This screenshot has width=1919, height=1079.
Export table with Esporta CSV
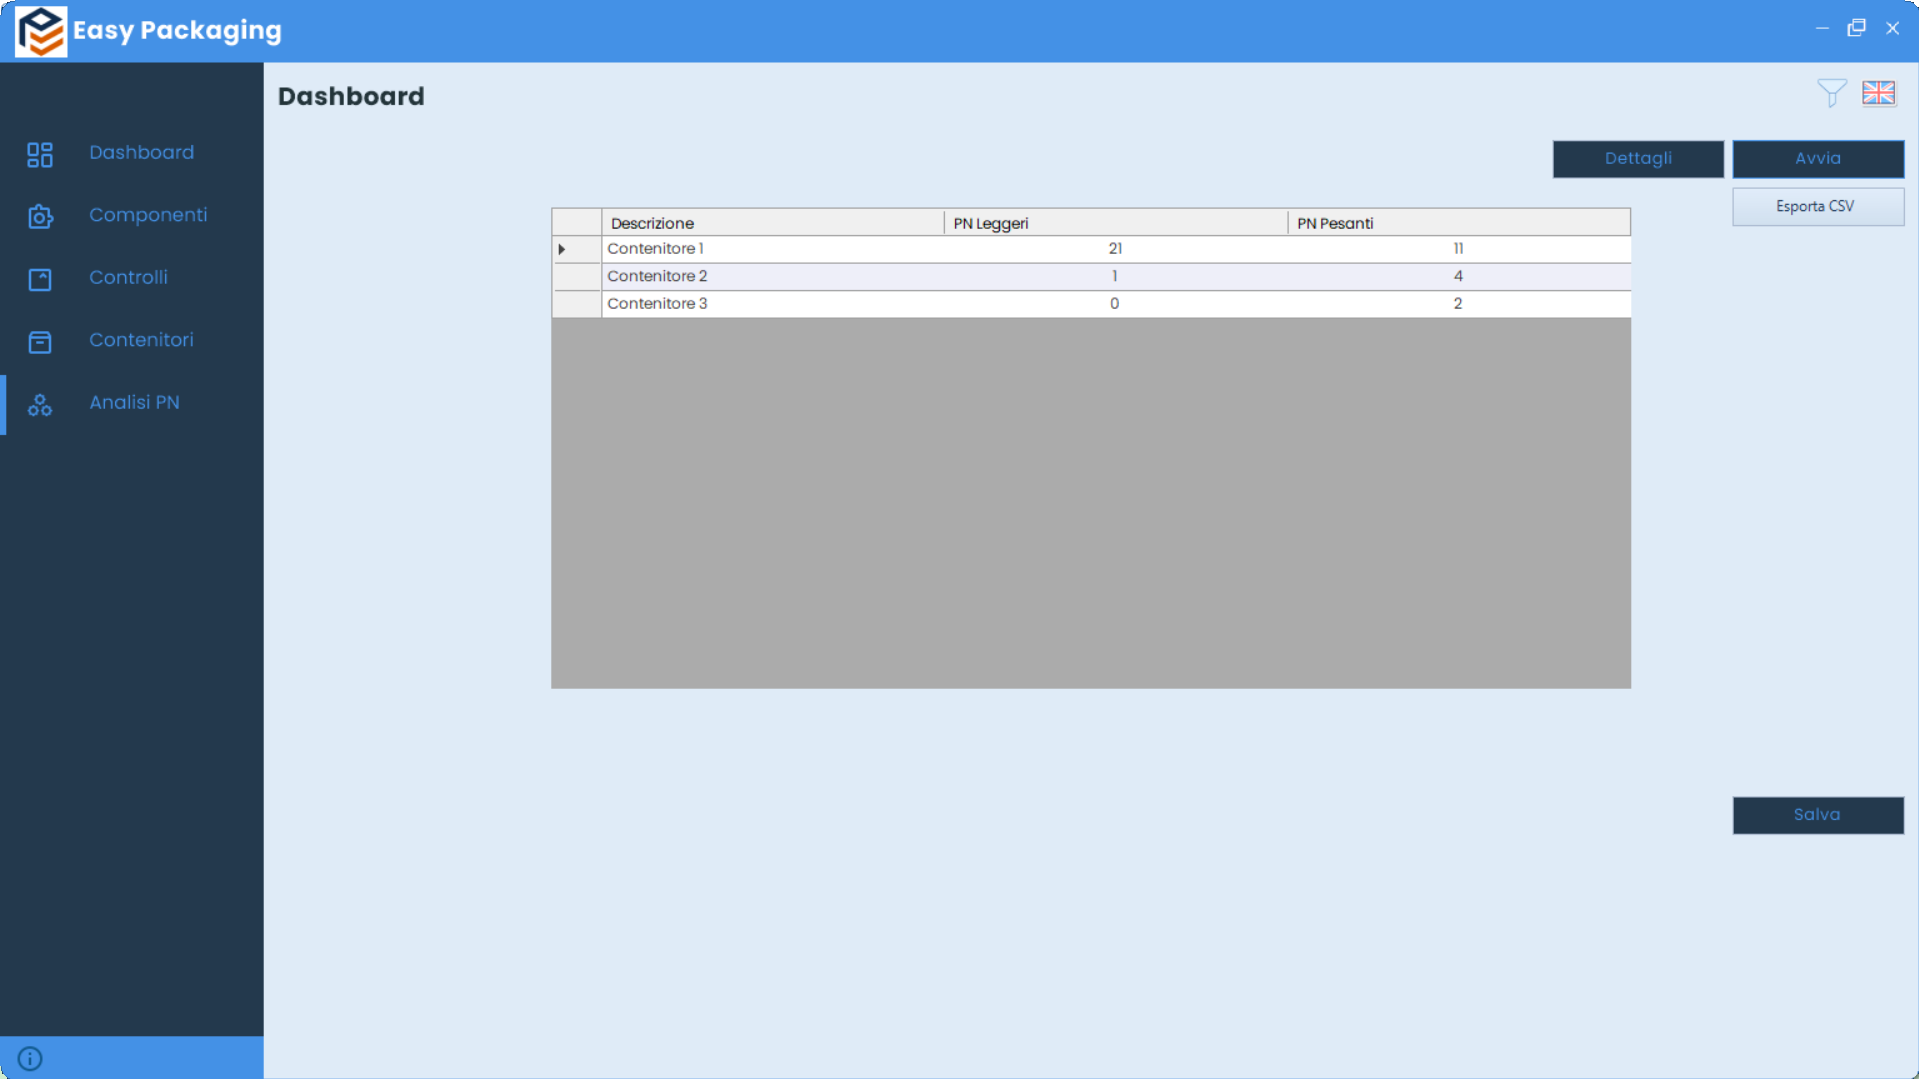pos(1817,207)
